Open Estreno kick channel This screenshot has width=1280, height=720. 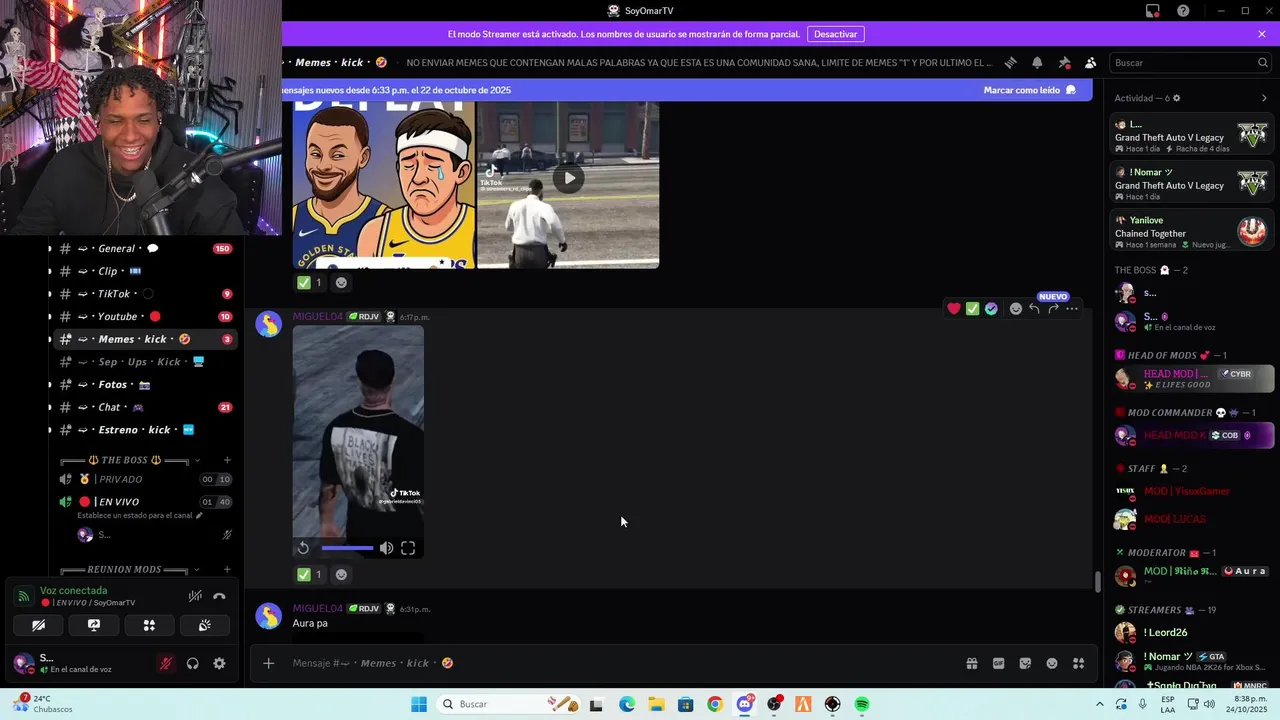pyautogui.click(x=146, y=430)
